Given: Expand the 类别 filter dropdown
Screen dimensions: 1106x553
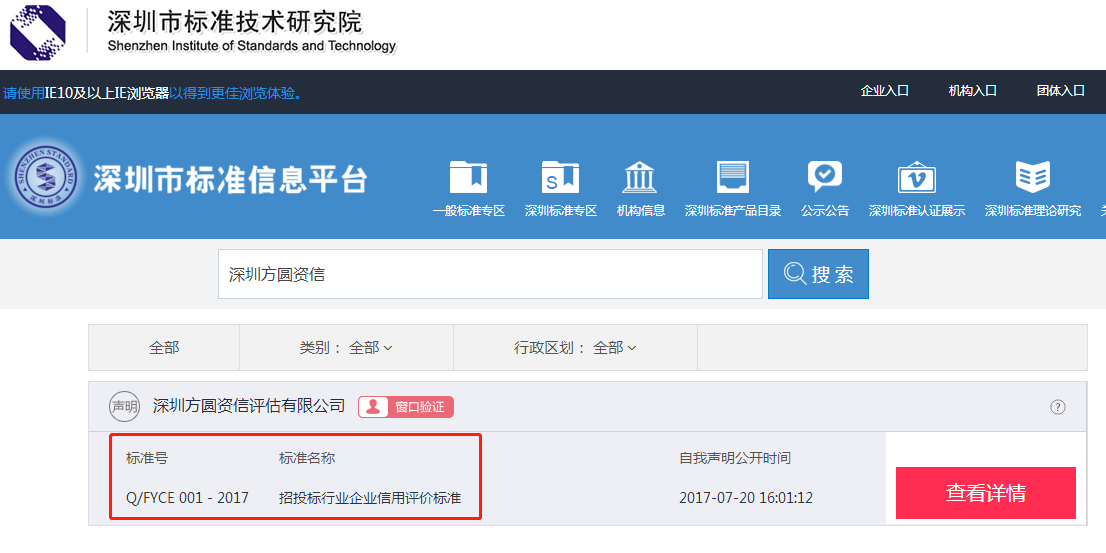Looking at the screenshot, I should pos(346,348).
